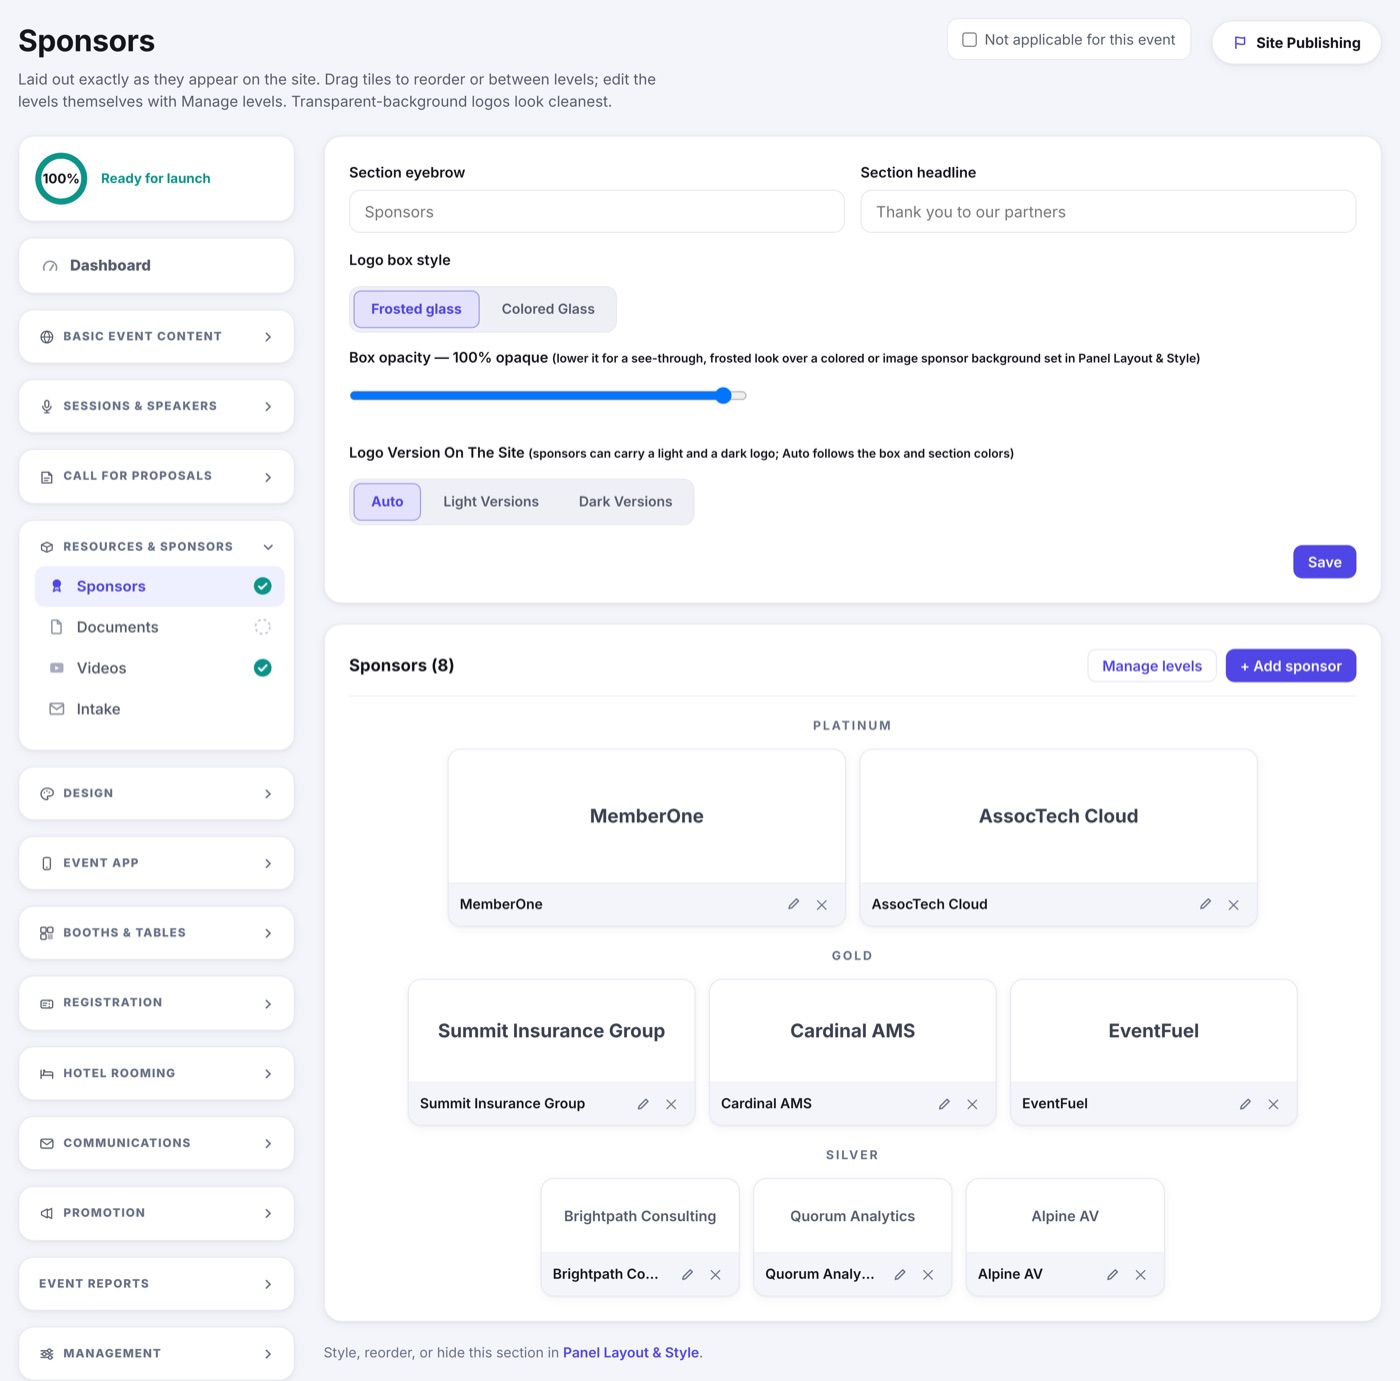
Task: Open Manage levels
Action: 1152,666
